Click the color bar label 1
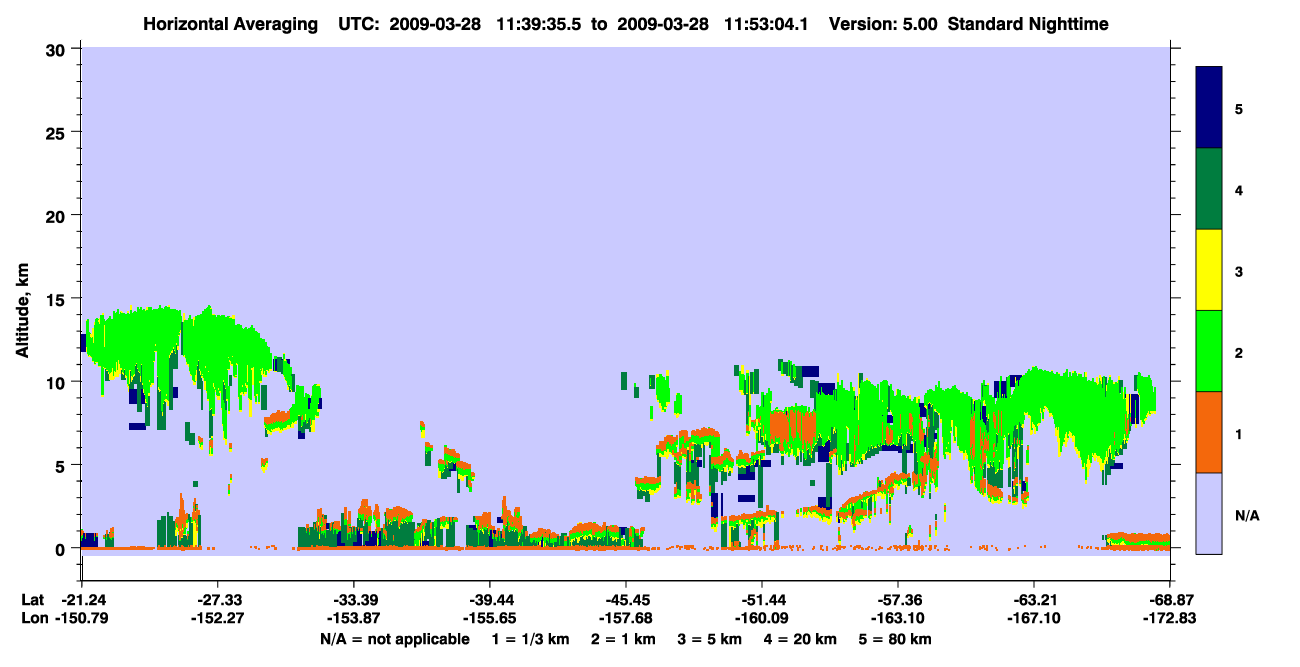The width and height of the screenshot is (1300, 667). point(1239,433)
